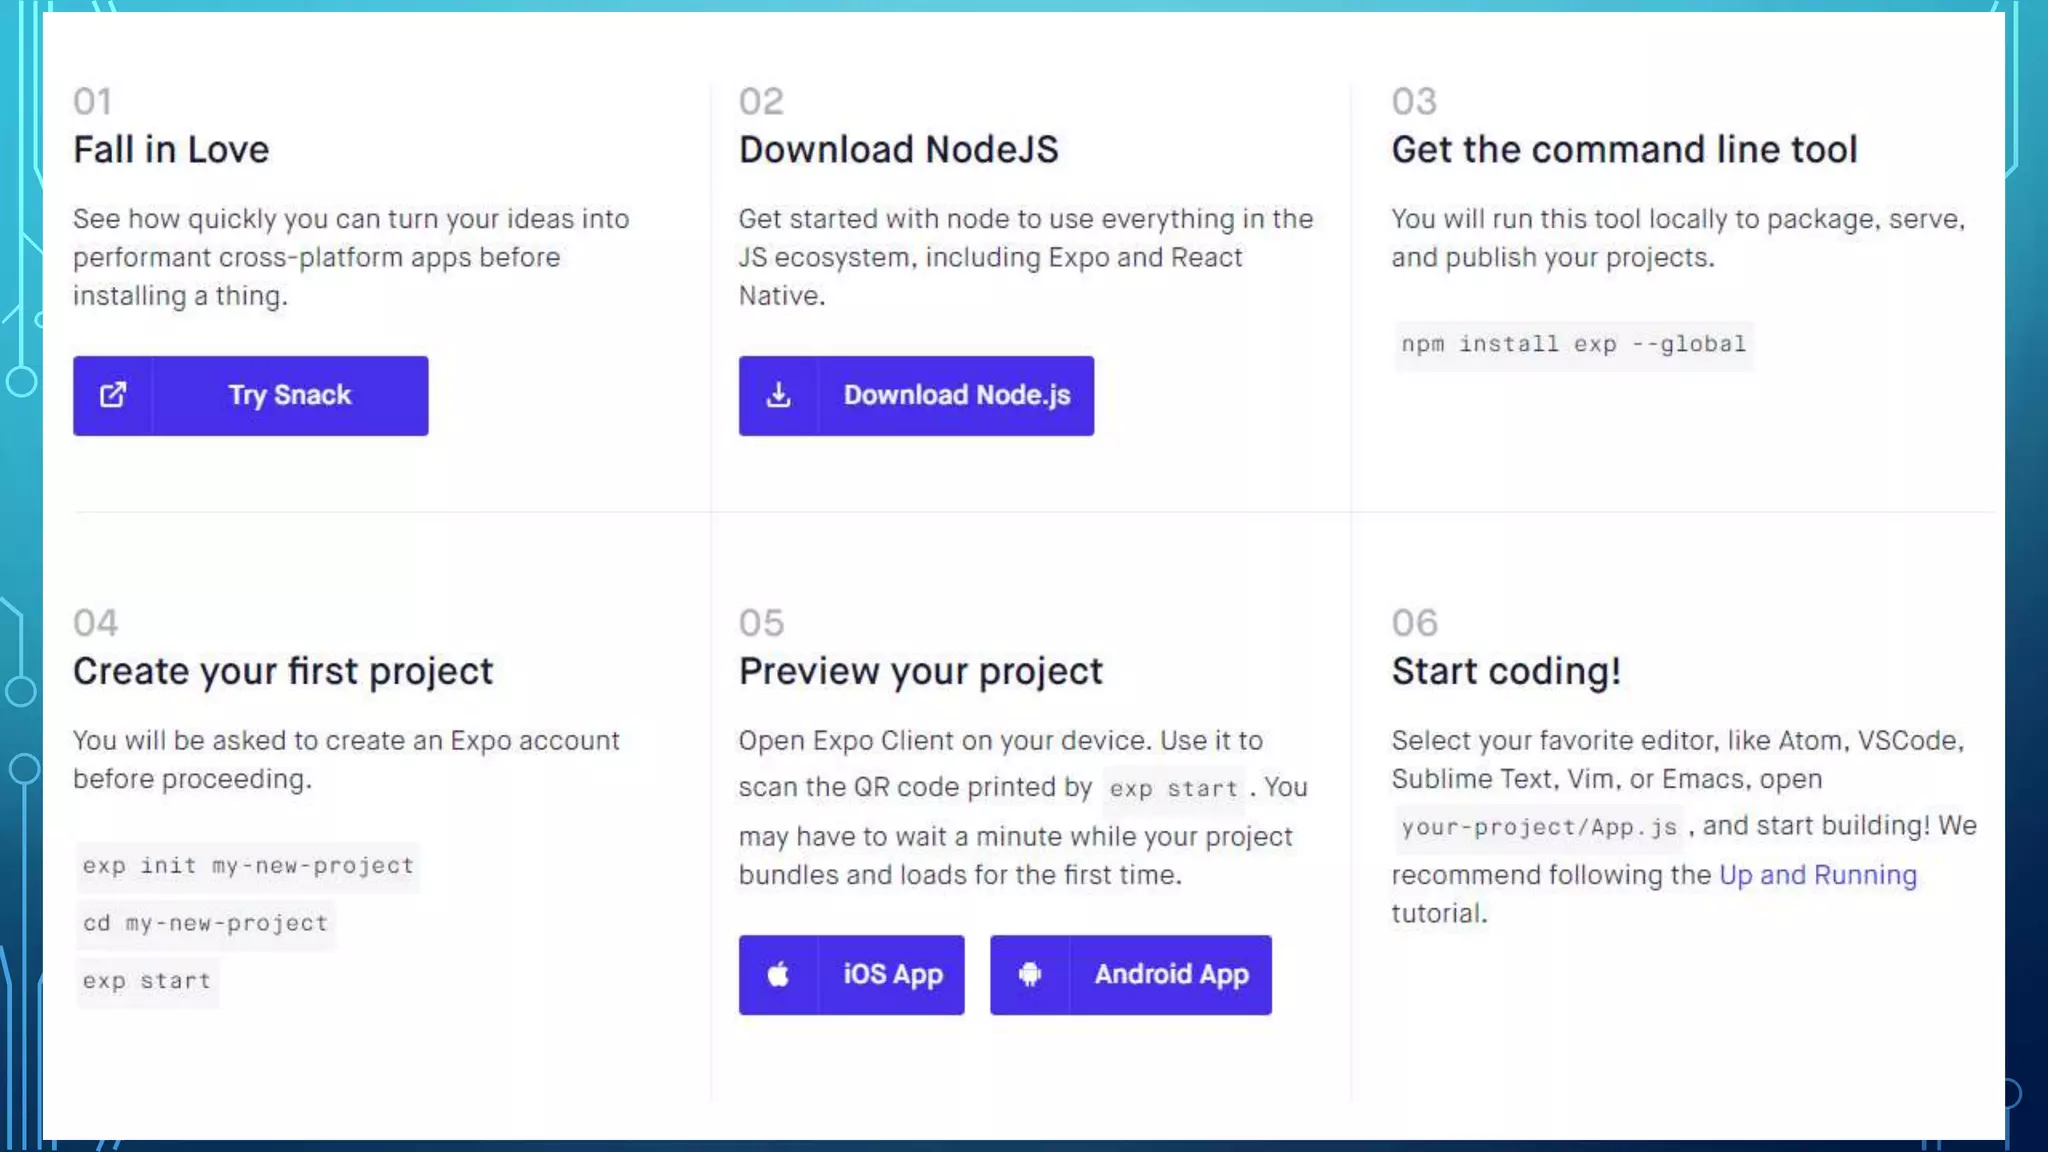Click the Download NodeJS heading
This screenshot has height=1152, width=2048.
coord(898,150)
